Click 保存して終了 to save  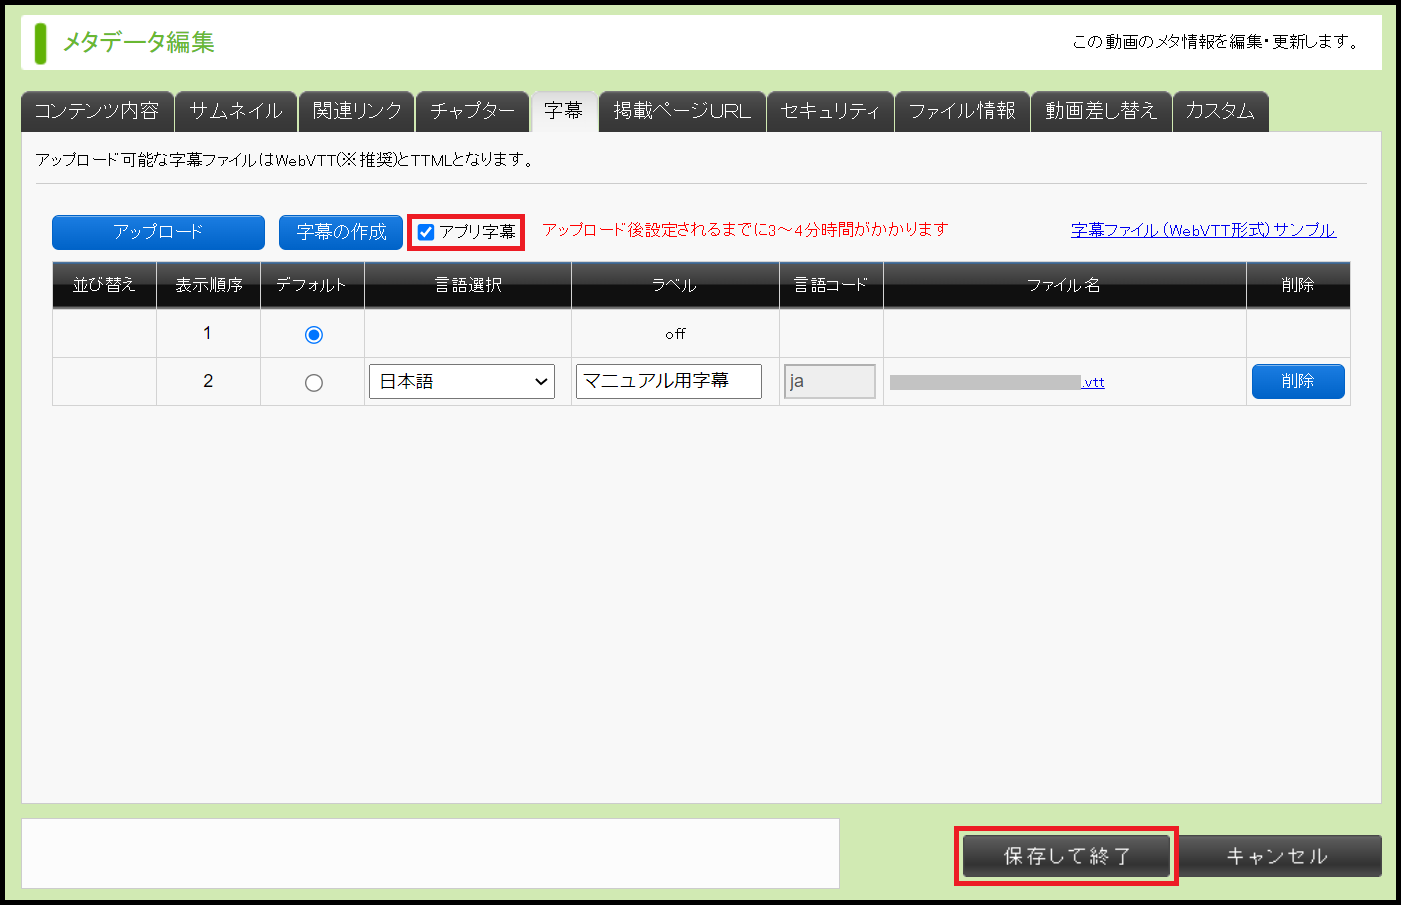coord(1066,856)
